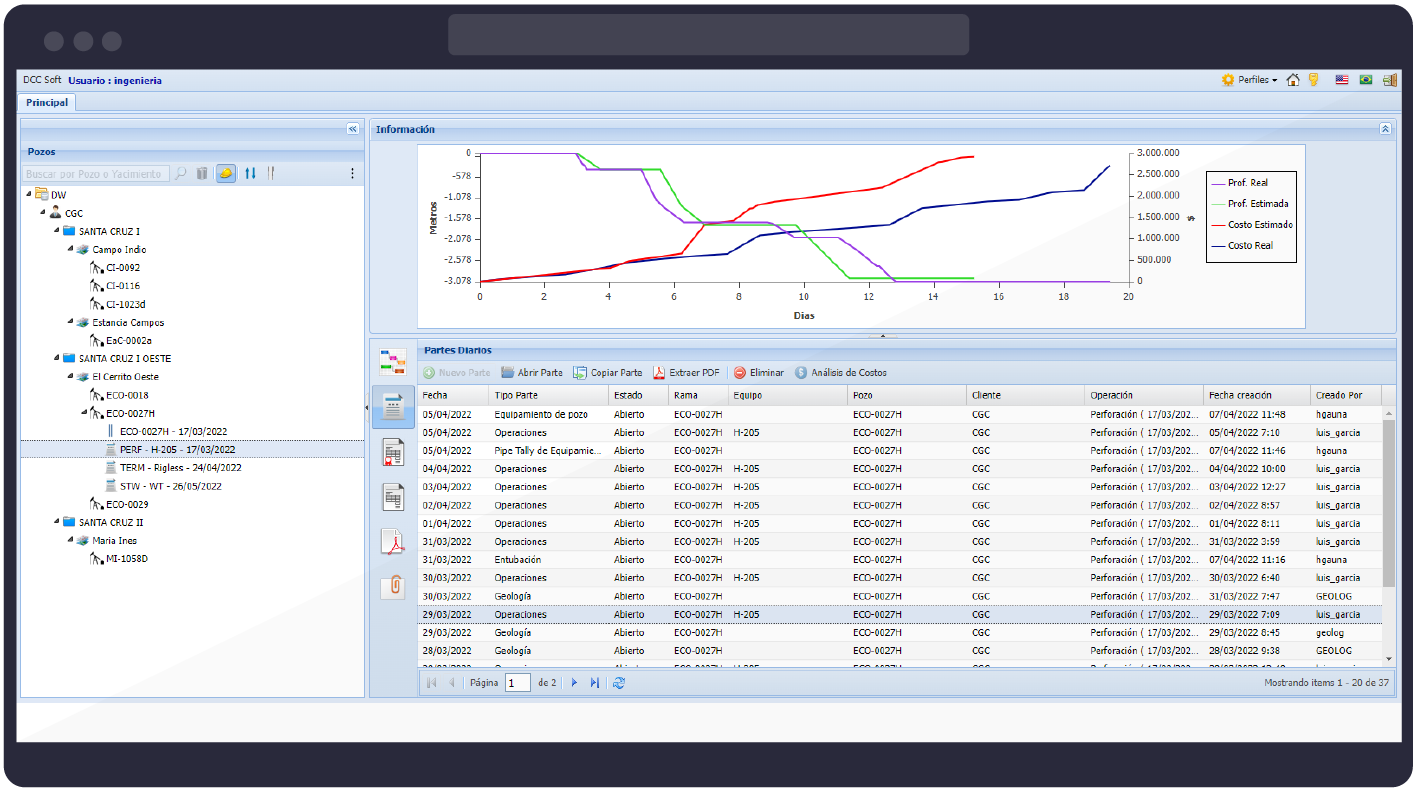The image size is (1417, 792).
Task: Go to last page of results
Action: tap(594, 682)
